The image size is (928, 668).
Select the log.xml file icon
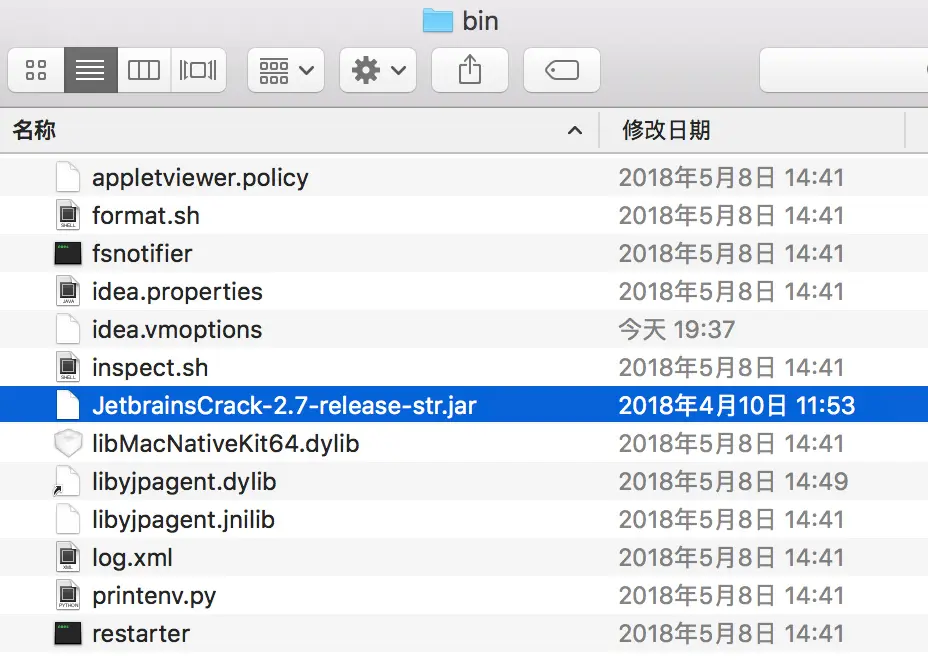(x=68, y=557)
